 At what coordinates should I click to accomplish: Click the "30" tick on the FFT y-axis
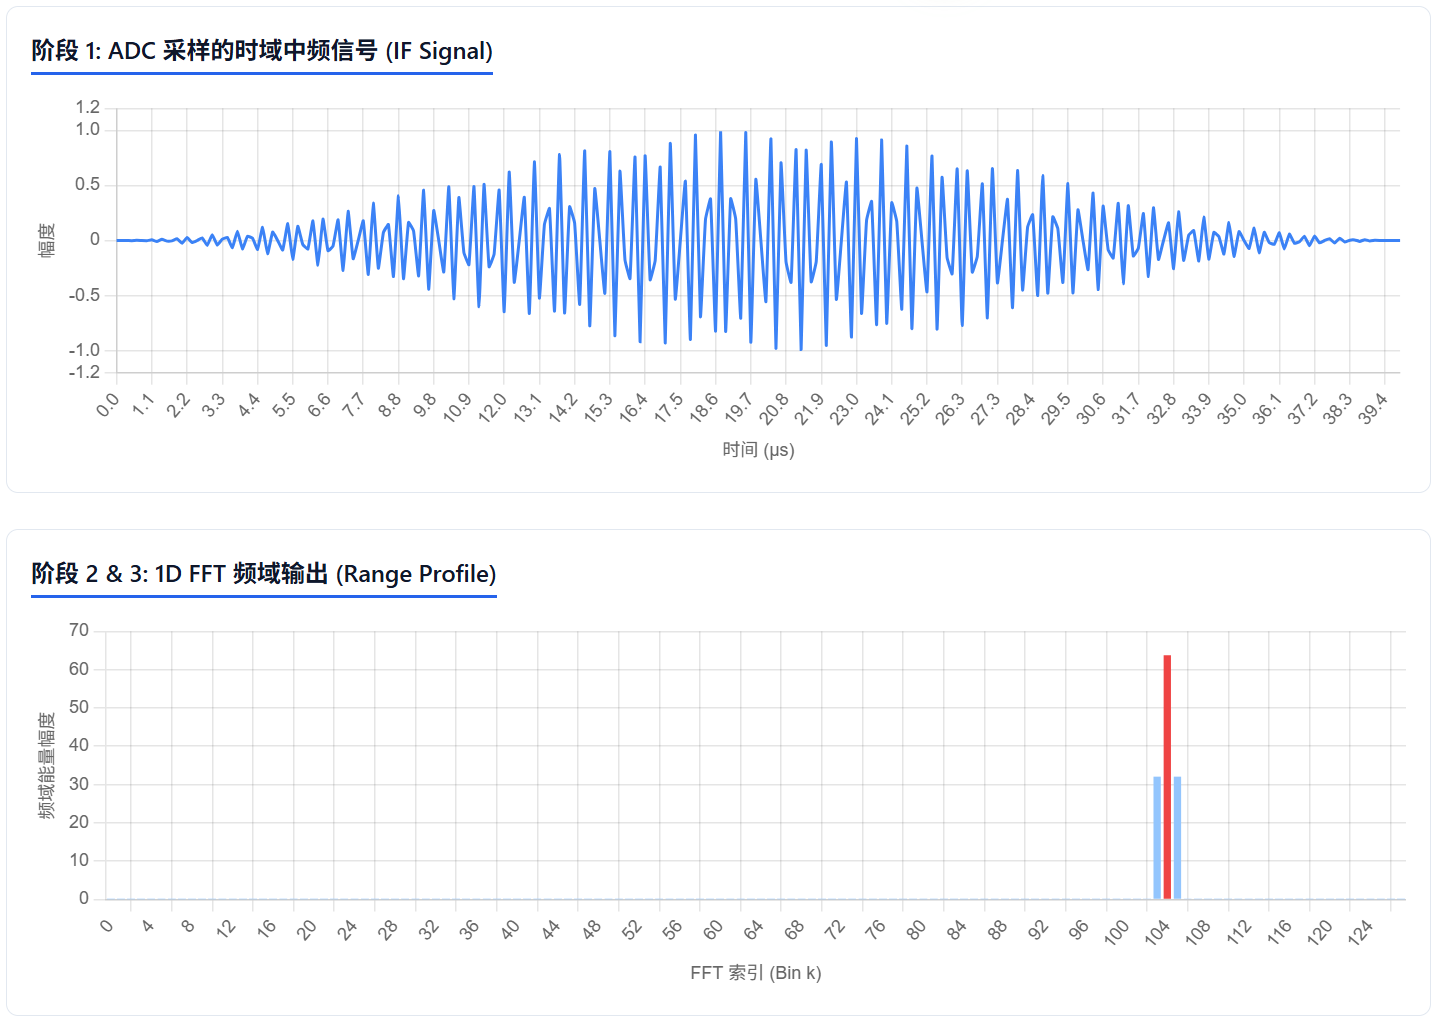tap(79, 784)
